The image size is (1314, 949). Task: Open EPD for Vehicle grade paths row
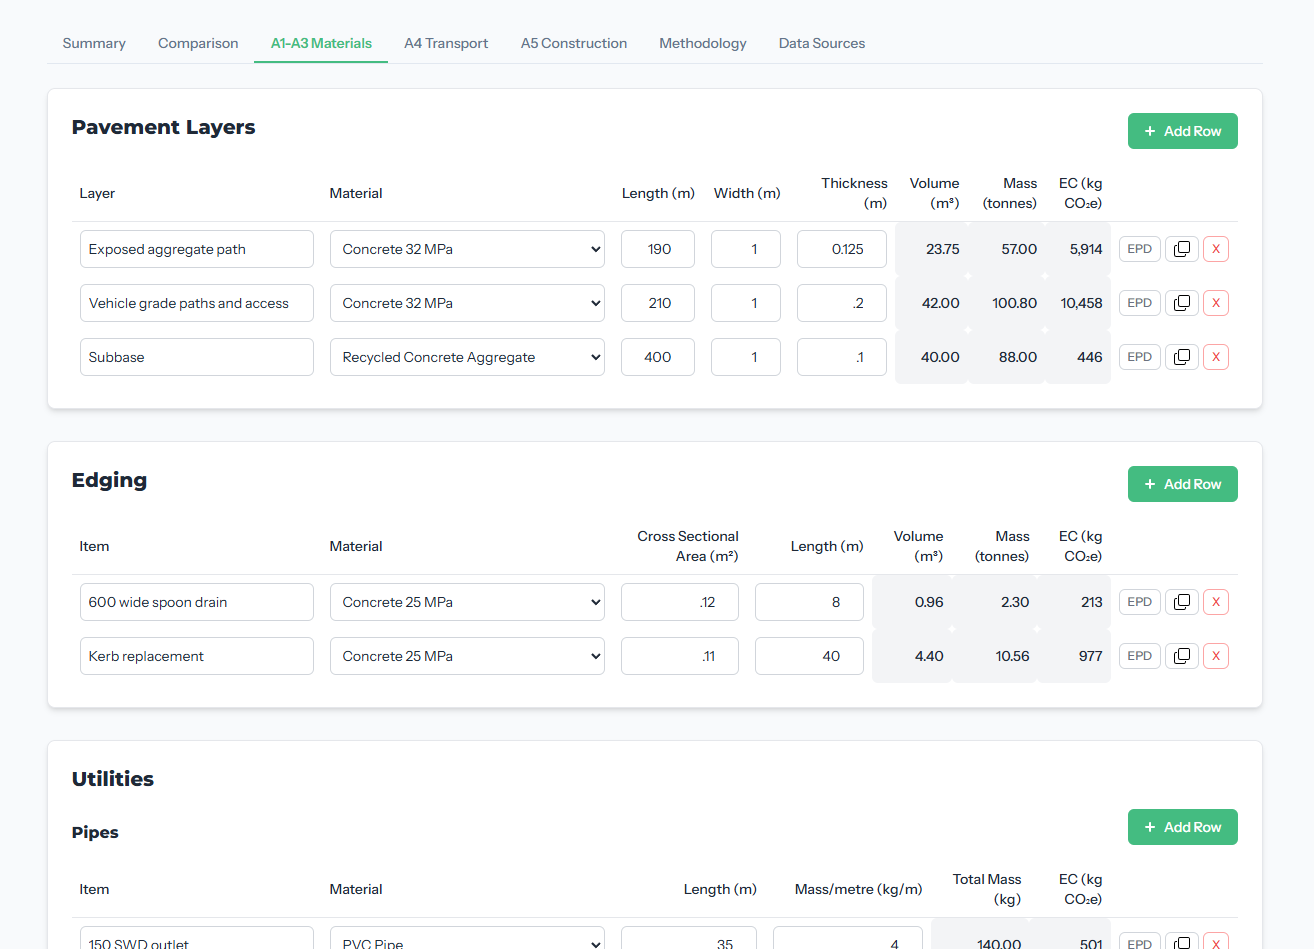click(x=1140, y=303)
